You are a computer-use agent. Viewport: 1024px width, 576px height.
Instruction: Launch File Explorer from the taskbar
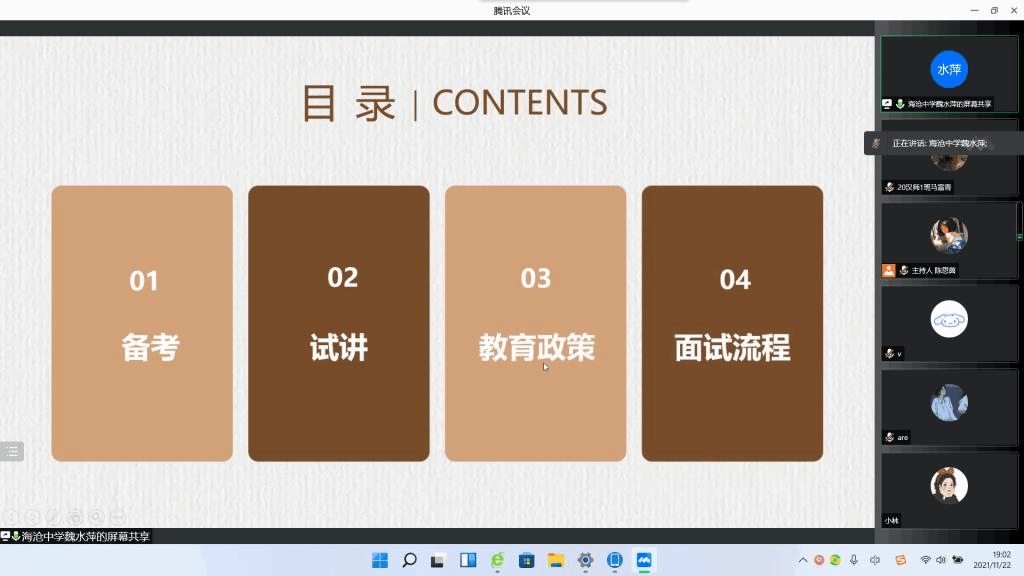pyautogui.click(x=556, y=560)
